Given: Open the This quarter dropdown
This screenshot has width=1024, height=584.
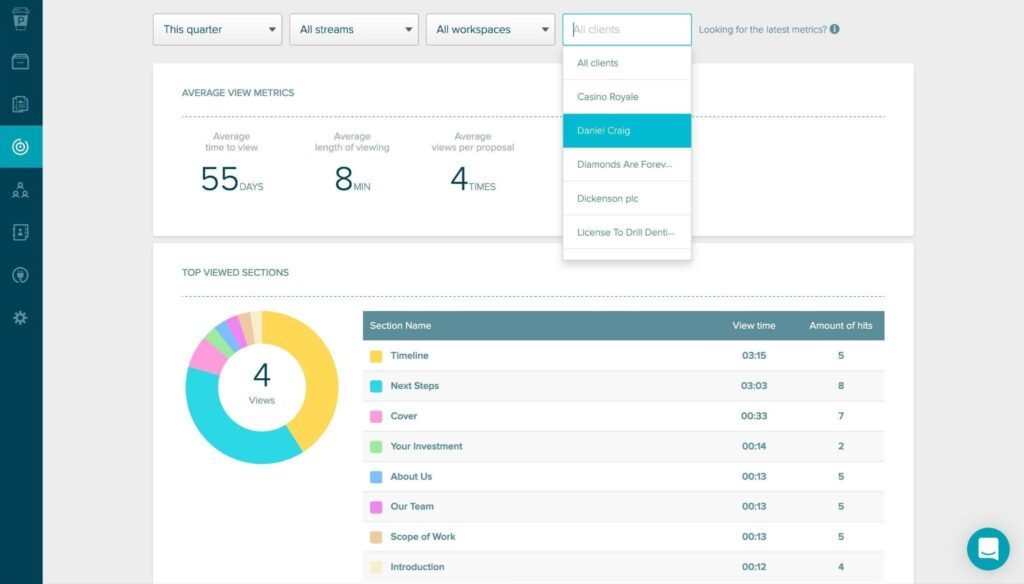Looking at the screenshot, I should pyautogui.click(x=216, y=29).
